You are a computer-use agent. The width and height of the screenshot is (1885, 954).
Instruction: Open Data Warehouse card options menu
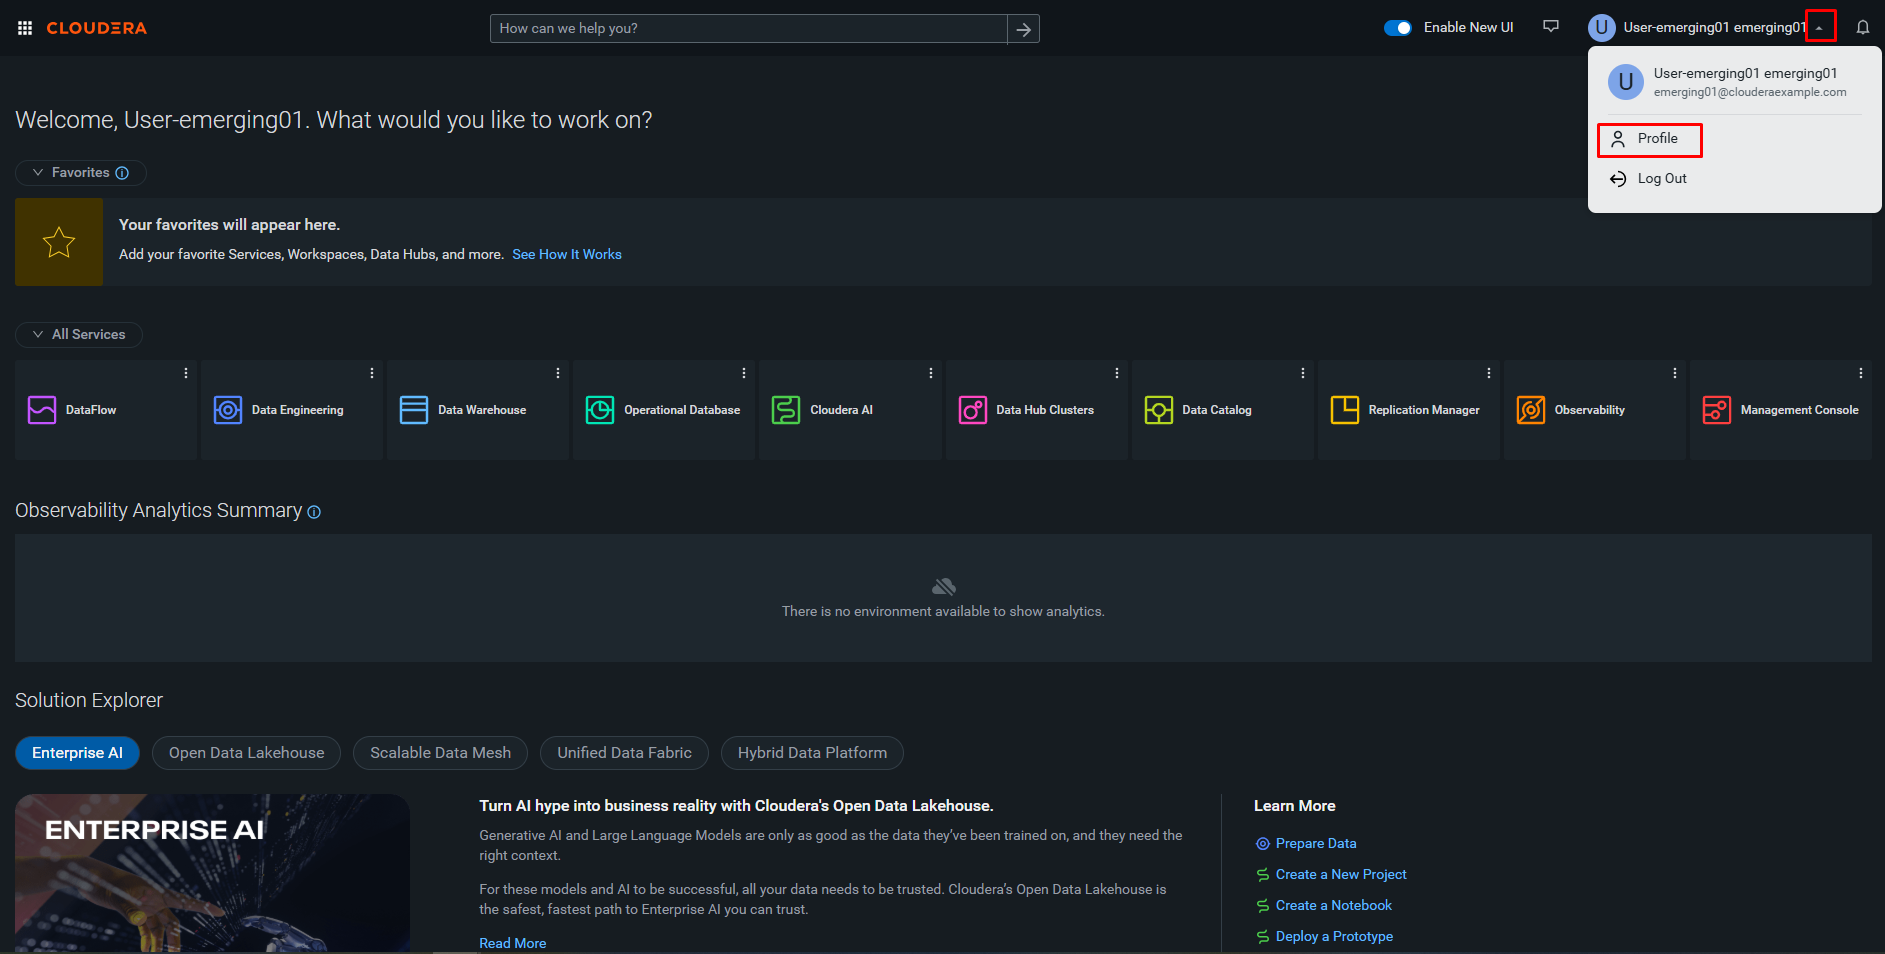pyautogui.click(x=558, y=373)
